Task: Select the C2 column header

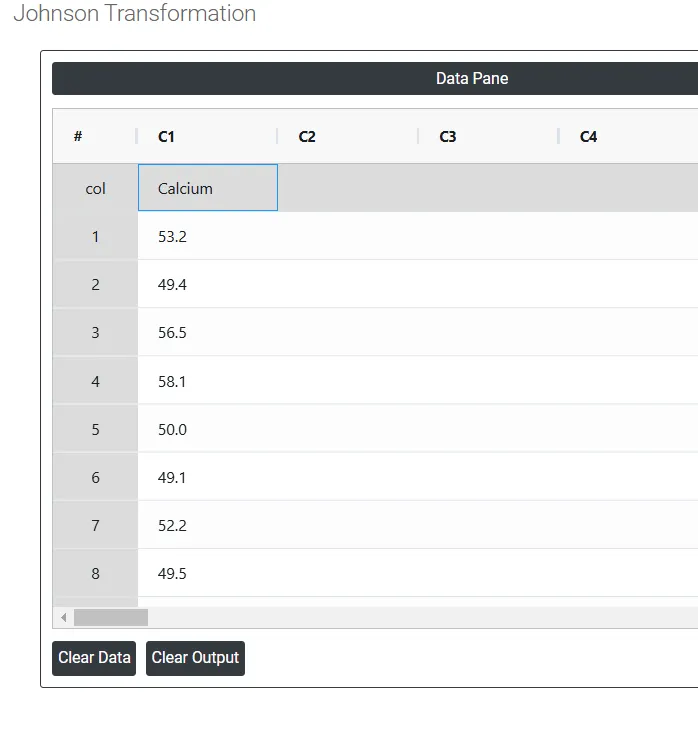Action: [348, 136]
